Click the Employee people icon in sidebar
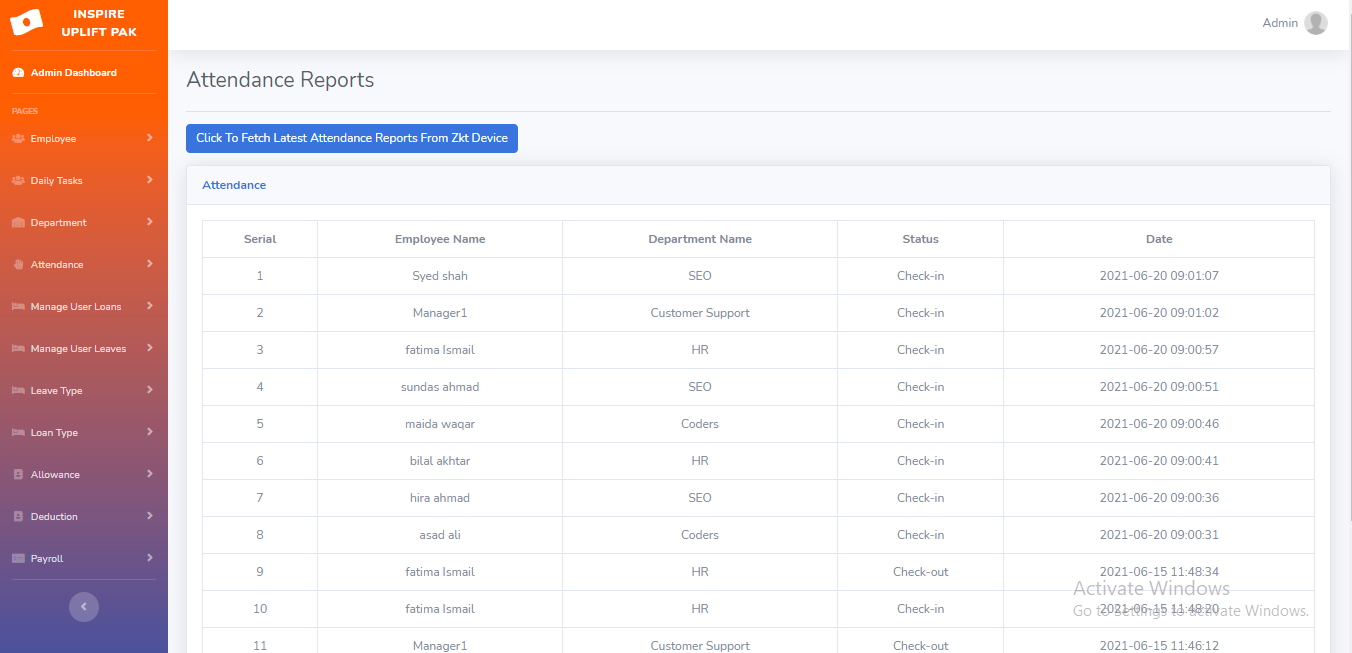The height and width of the screenshot is (653, 1352). (18, 139)
